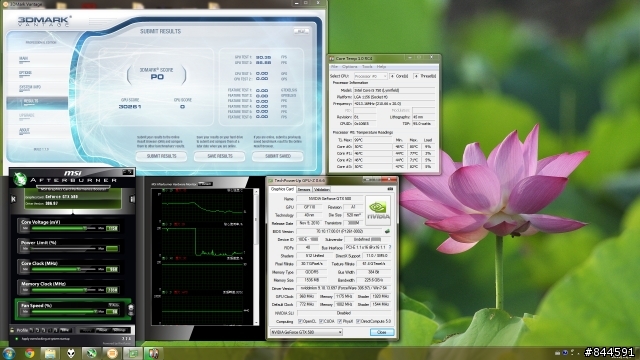
Task: Click the BIOS save chip icon in GPU-Z
Action: coord(387,231)
